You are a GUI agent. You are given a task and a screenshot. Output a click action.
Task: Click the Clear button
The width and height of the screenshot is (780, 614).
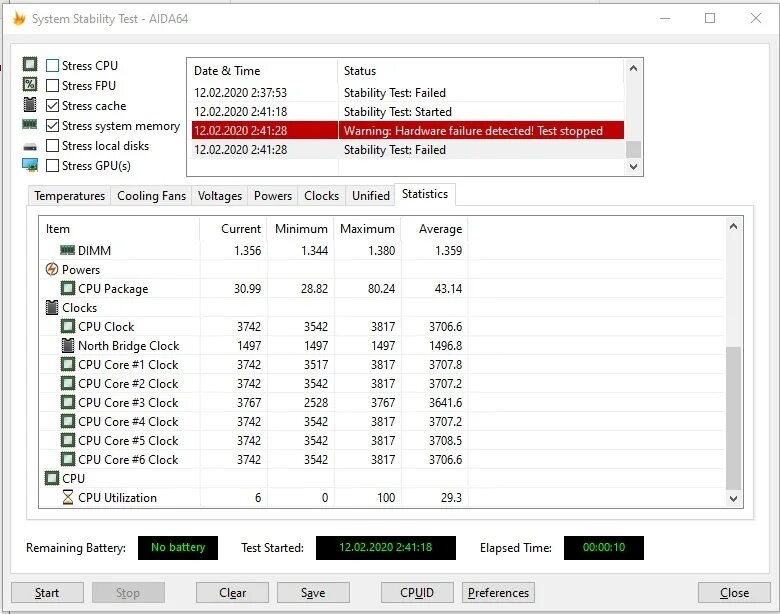(232, 593)
